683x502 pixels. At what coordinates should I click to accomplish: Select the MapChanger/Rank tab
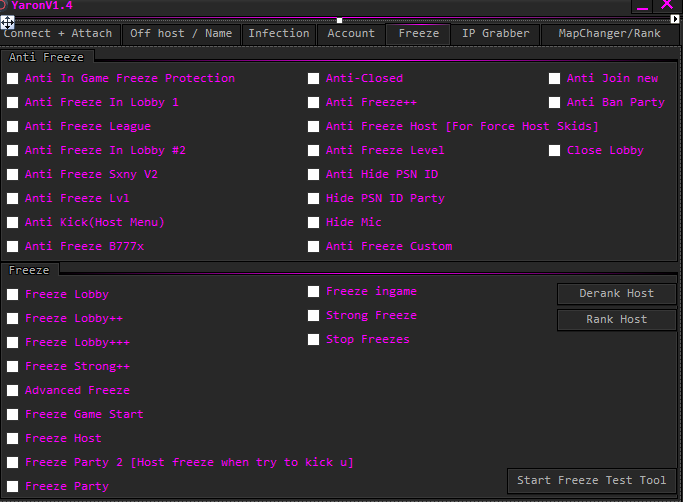coord(609,34)
